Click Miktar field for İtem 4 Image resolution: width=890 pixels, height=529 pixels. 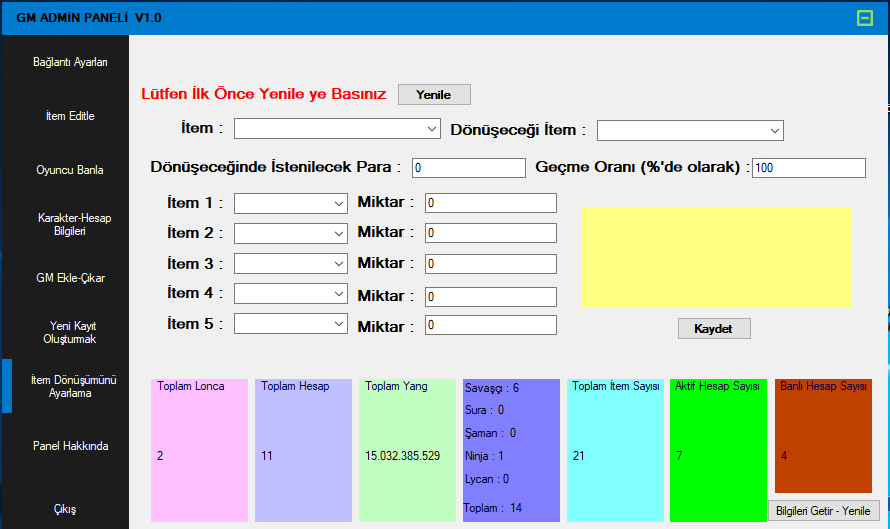point(491,297)
